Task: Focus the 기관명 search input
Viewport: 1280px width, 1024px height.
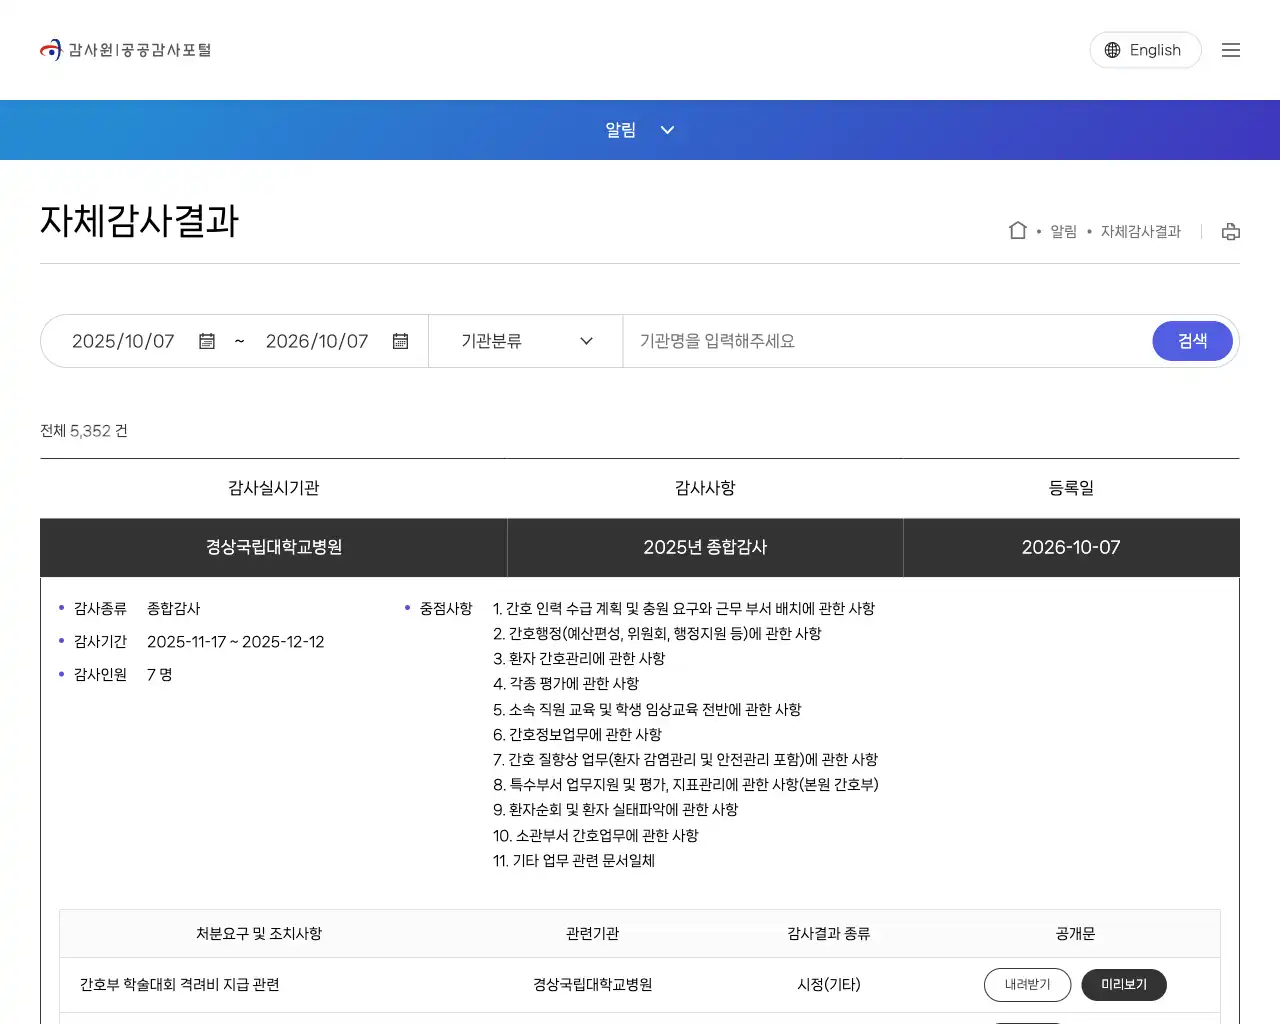Action: (x=888, y=341)
